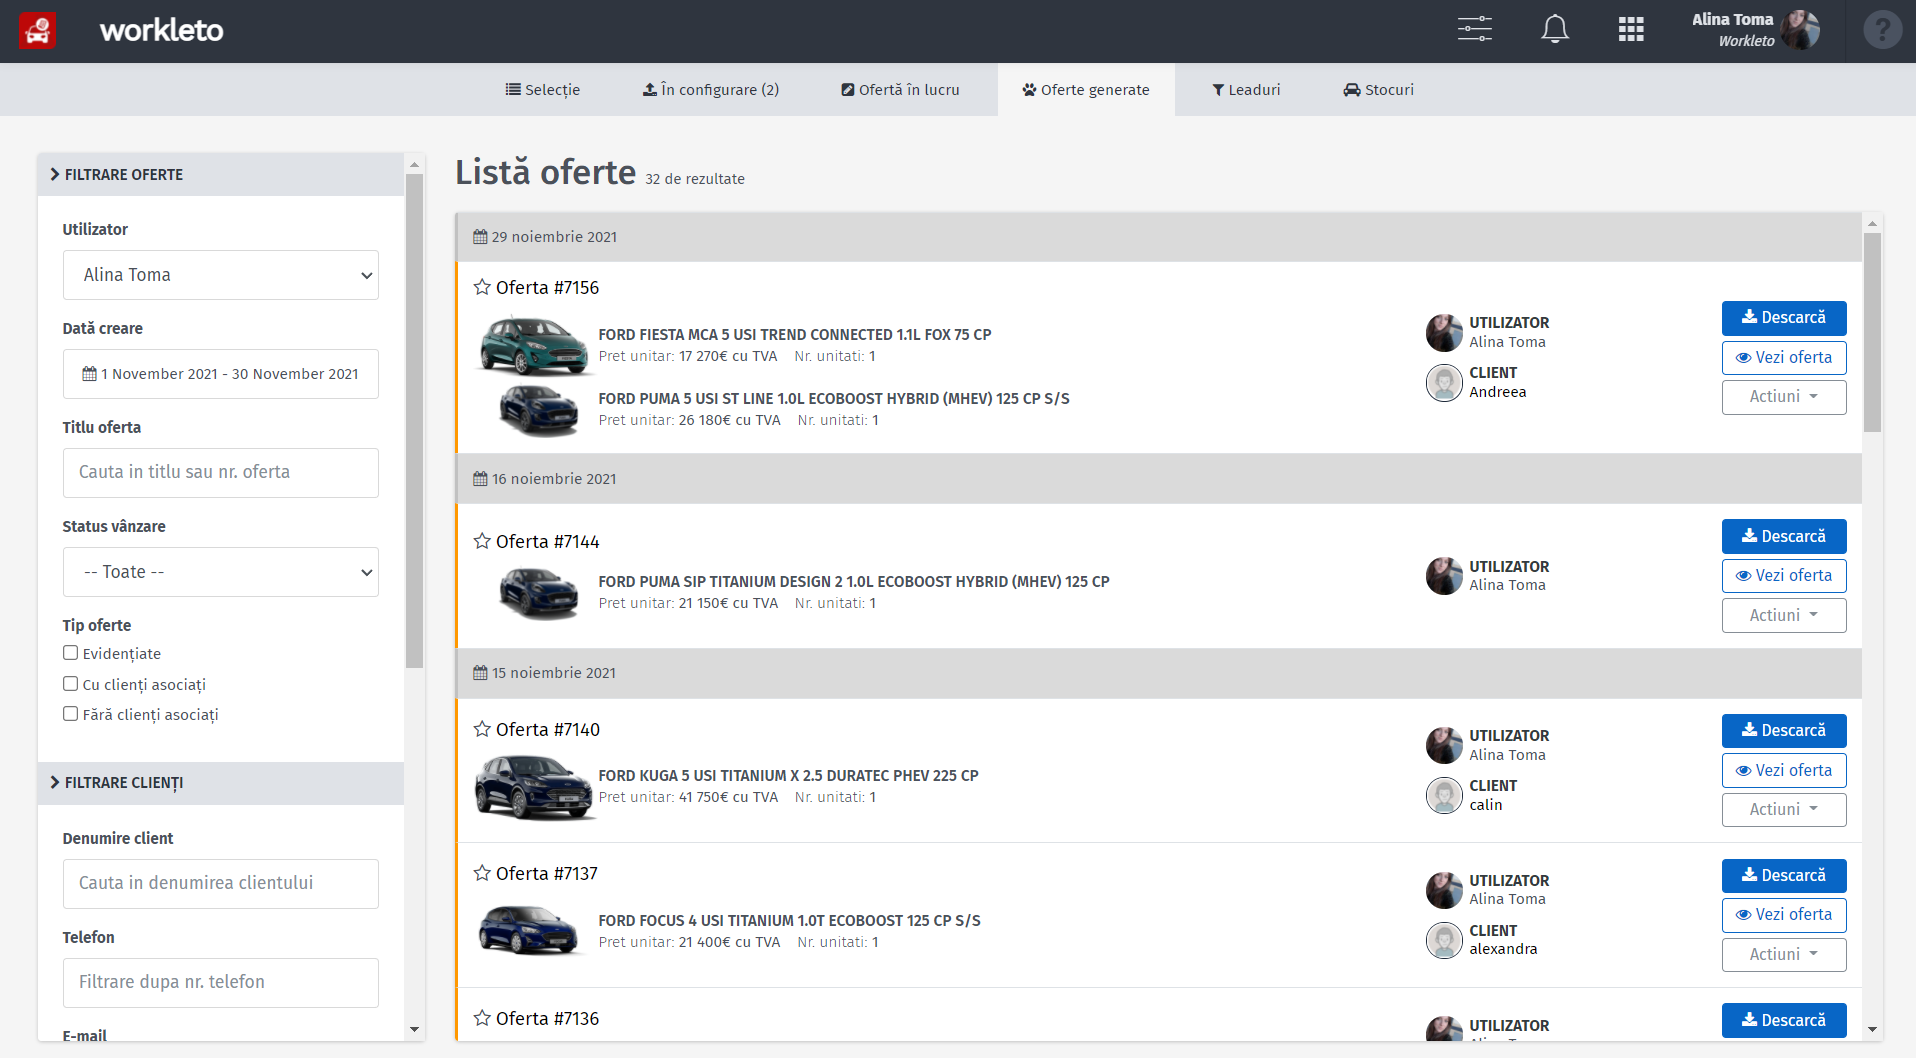Star Oferta #7144 as favorite
The image size is (1916, 1058).
[482, 541]
